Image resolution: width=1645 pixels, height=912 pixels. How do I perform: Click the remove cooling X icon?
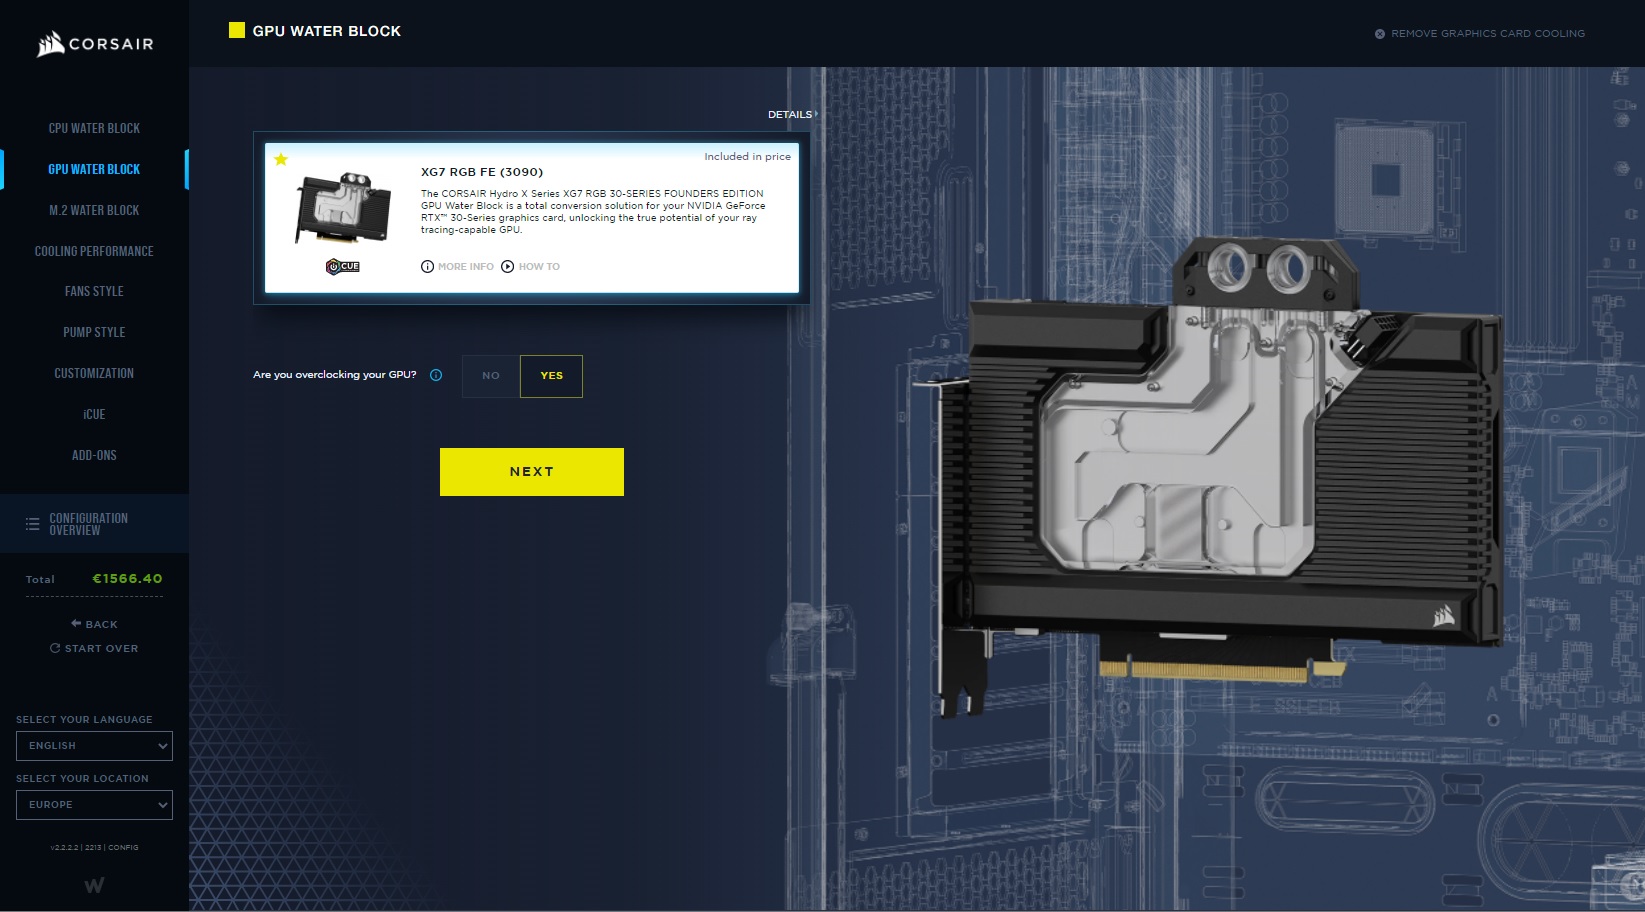click(x=1380, y=34)
